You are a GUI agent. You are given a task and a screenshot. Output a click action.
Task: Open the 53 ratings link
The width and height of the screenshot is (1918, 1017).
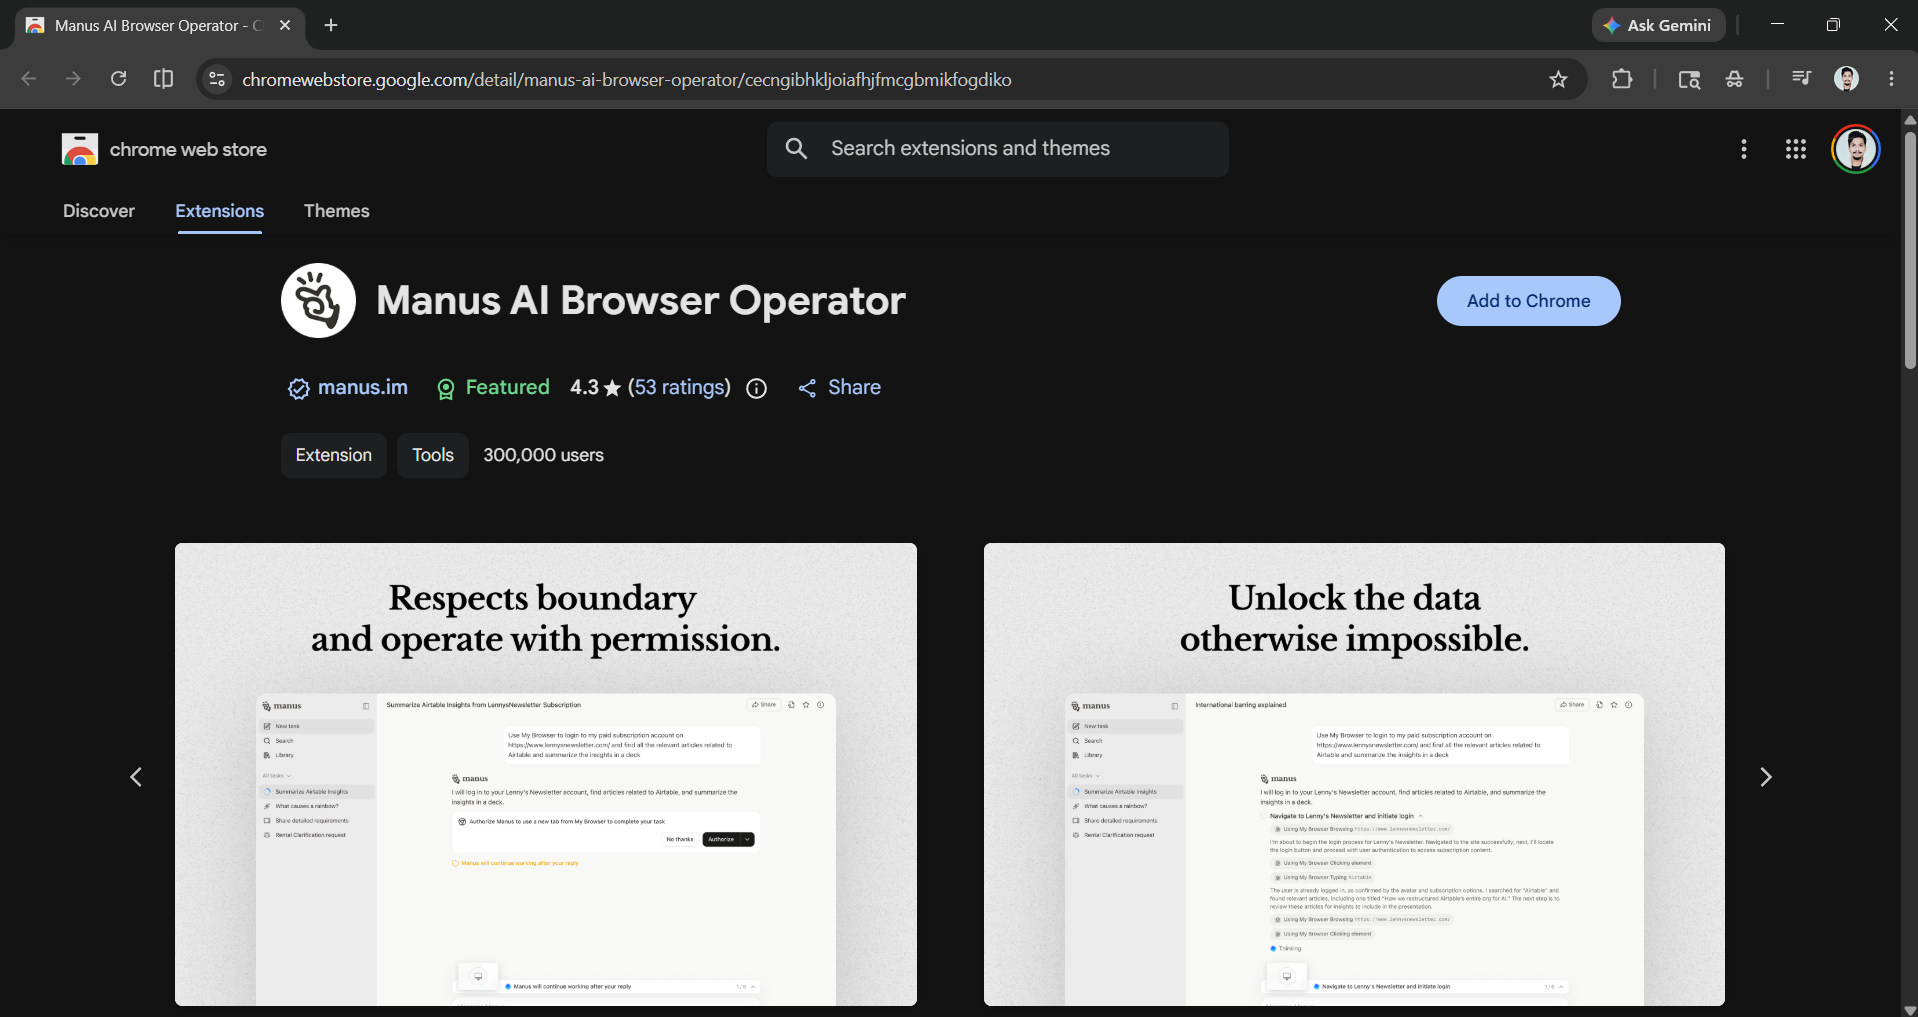click(x=679, y=387)
